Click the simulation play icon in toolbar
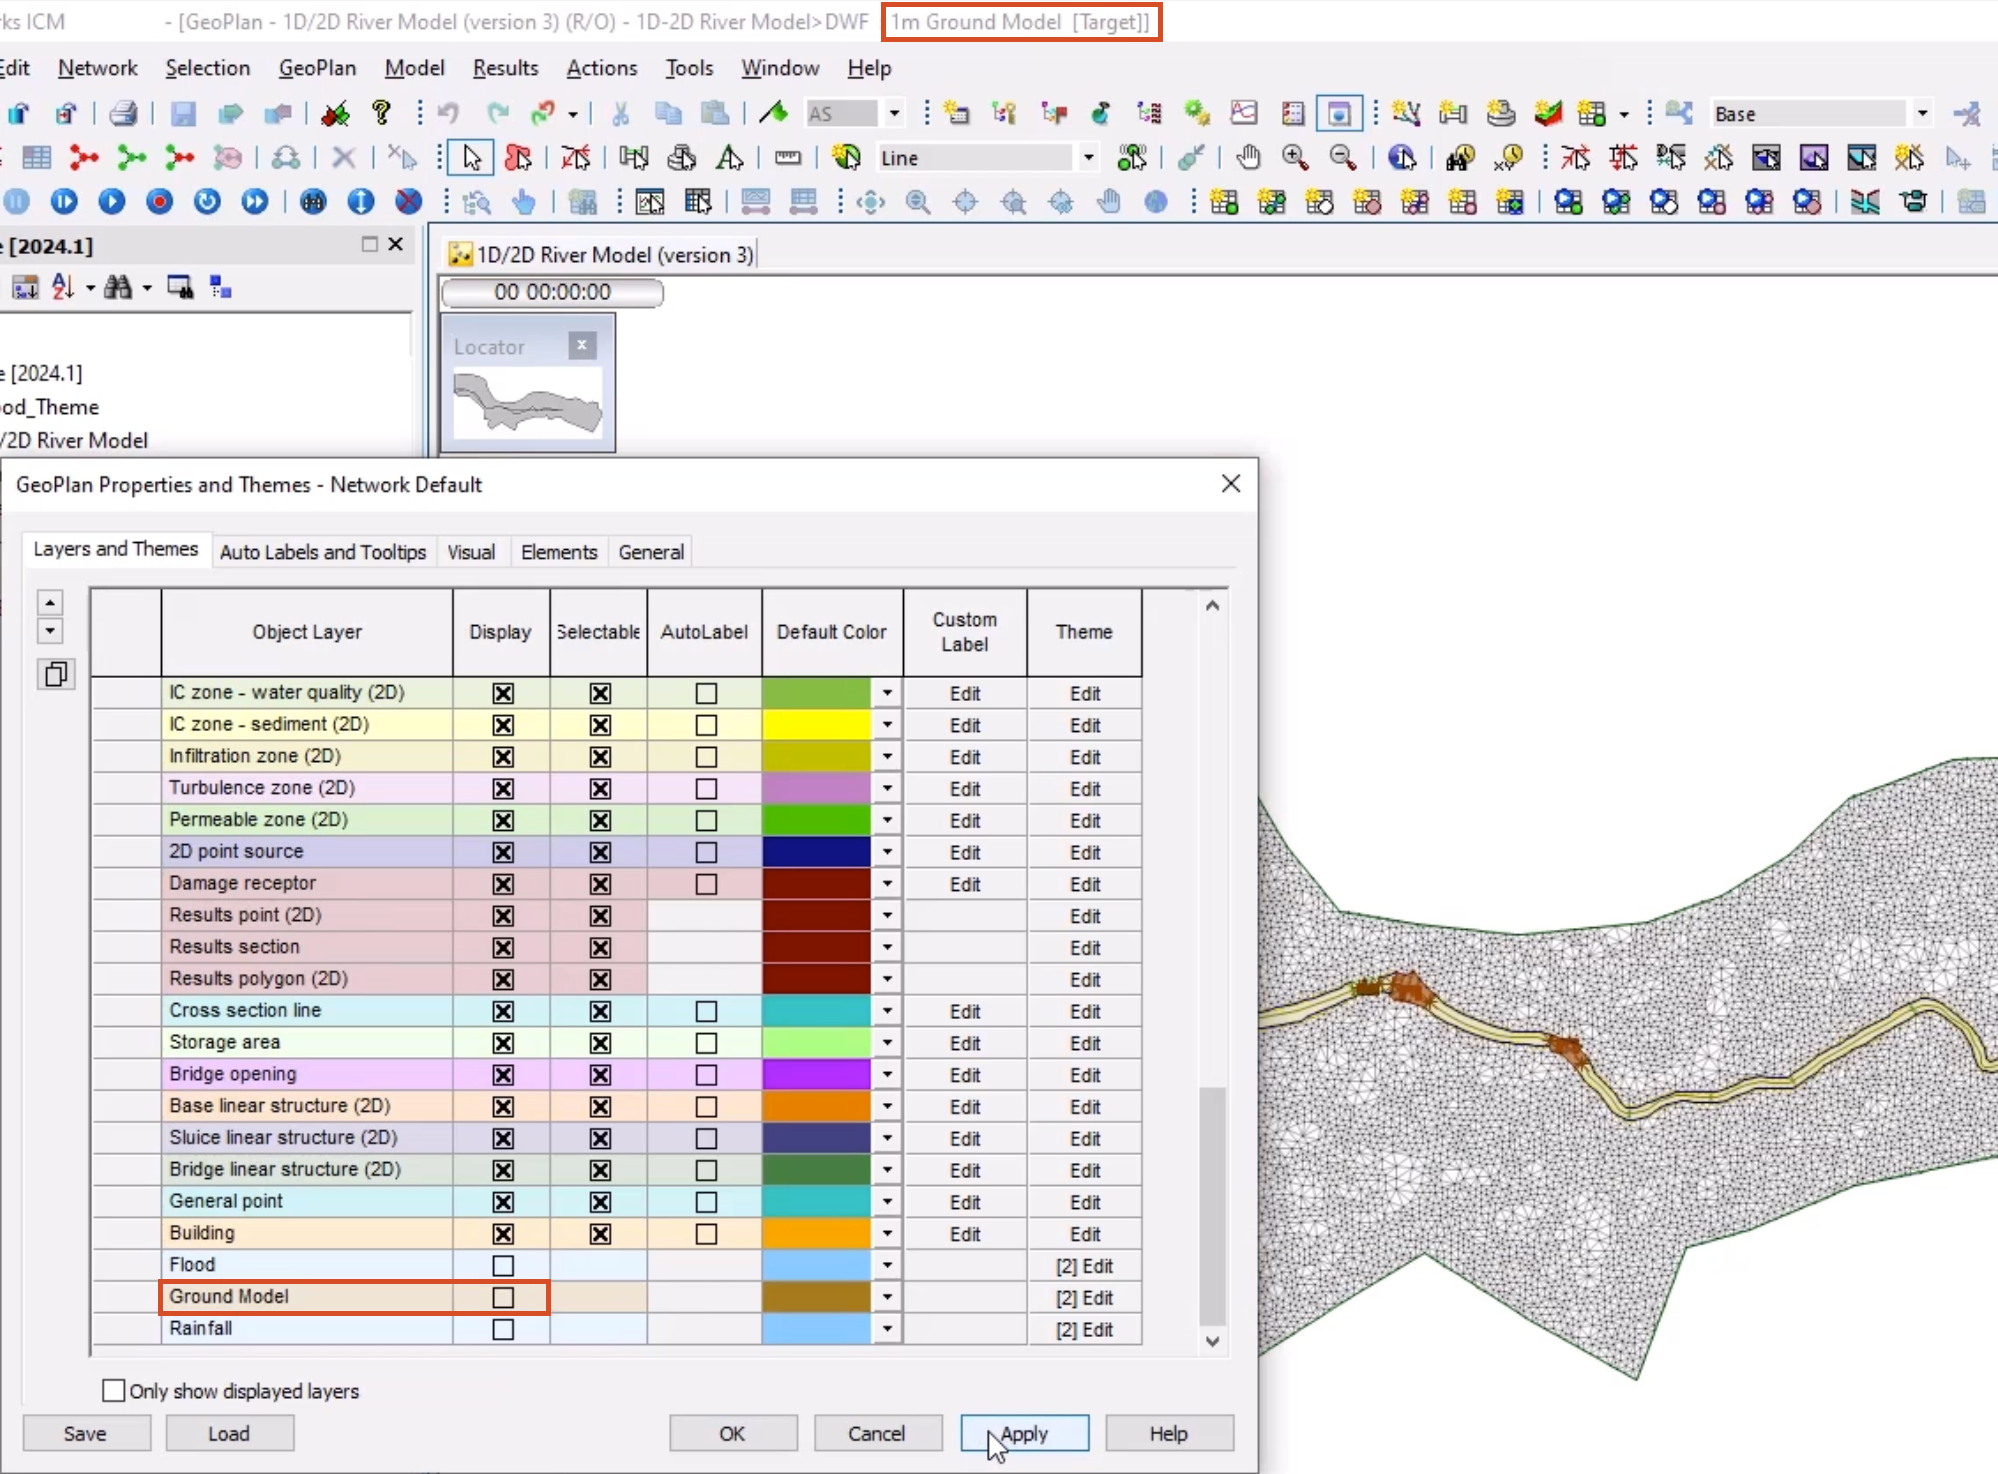The image size is (1998, 1474). tap(112, 202)
